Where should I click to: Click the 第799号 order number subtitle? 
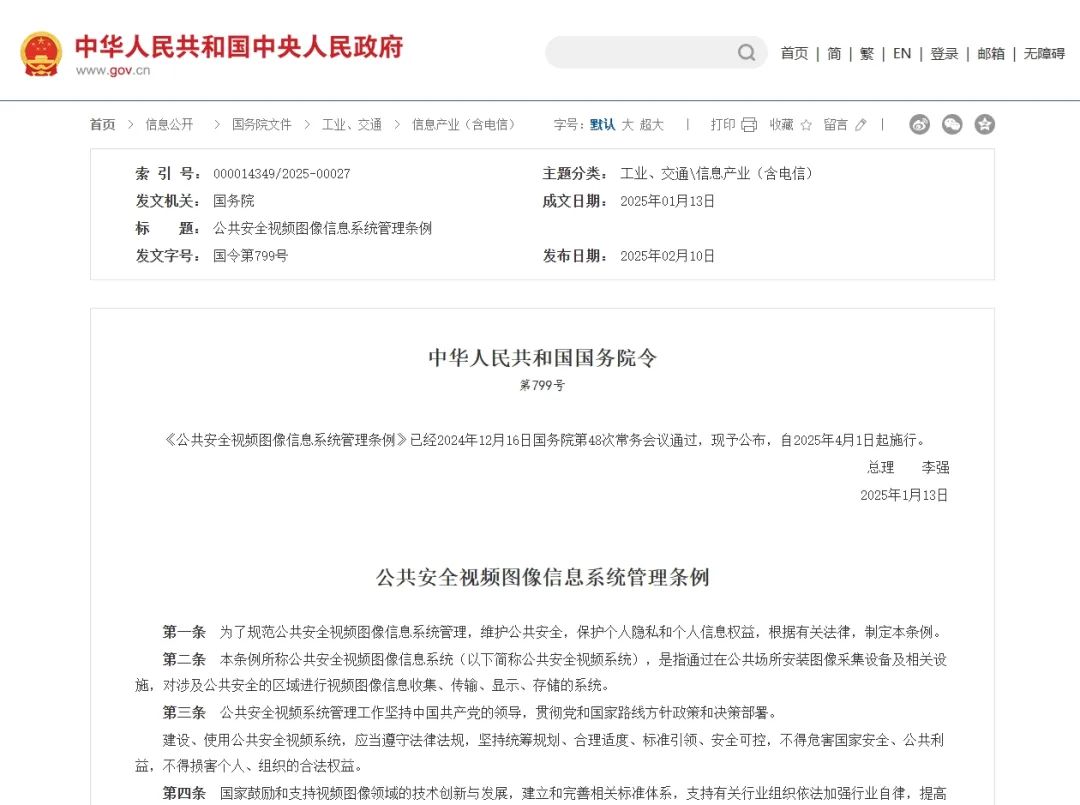543,386
